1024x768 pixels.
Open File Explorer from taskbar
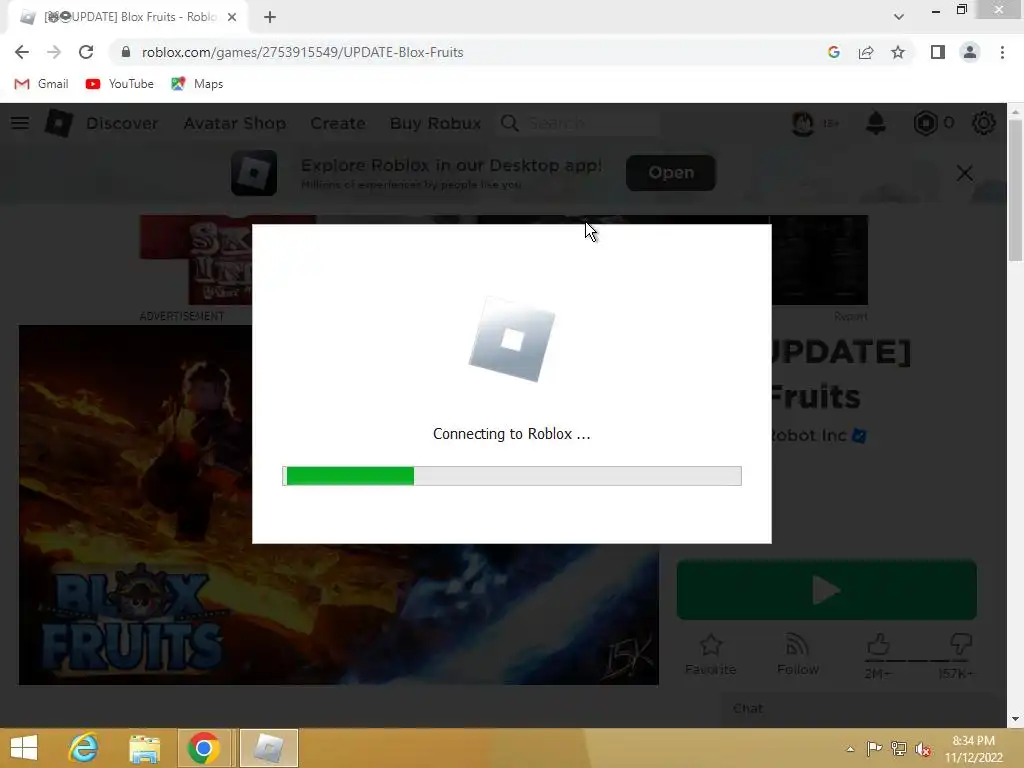tap(144, 748)
